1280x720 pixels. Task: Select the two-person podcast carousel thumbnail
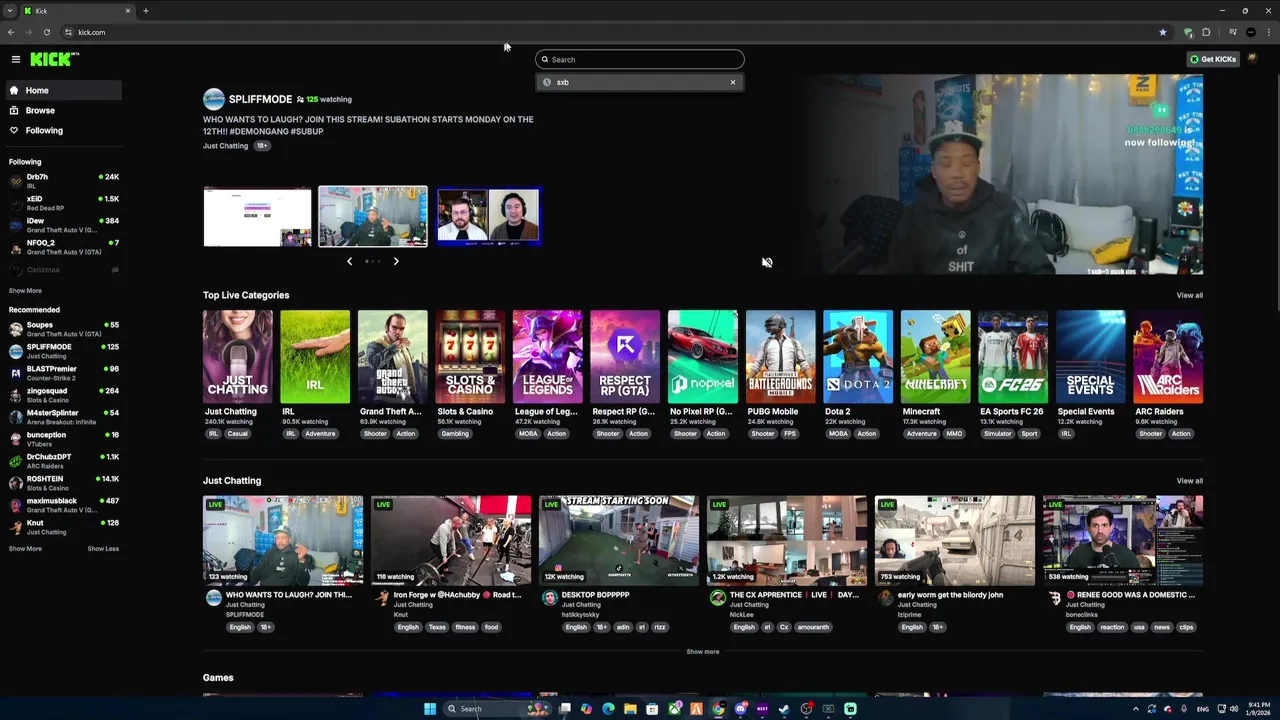pyautogui.click(x=488, y=216)
